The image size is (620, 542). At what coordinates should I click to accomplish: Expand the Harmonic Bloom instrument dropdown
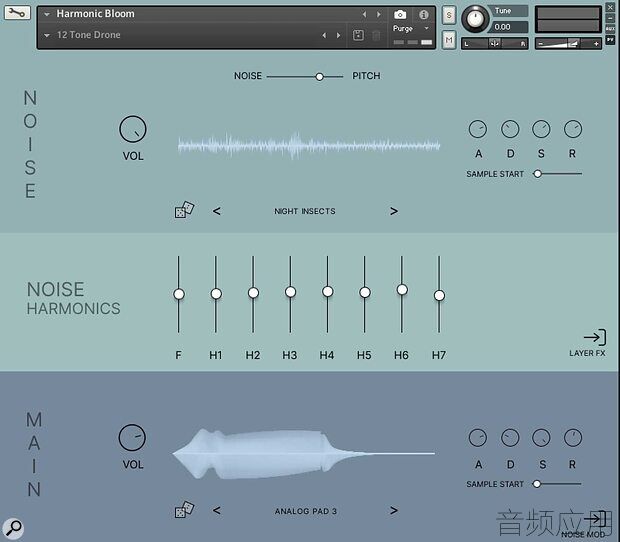[47, 14]
